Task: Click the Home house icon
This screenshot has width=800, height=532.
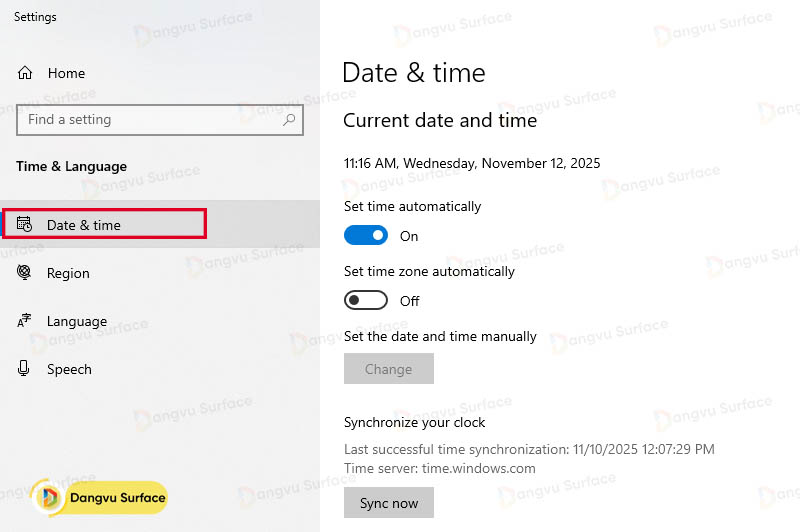Action: pos(25,73)
